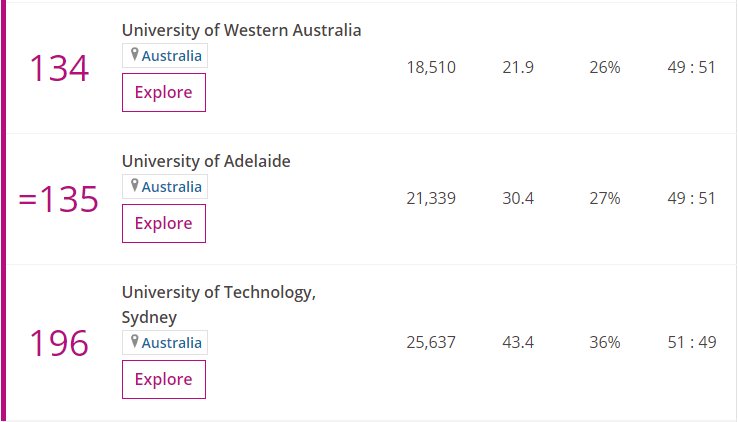Click the pin icon for University of Technology, Sydney
The image size is (738, 422).
pos(135,342)
